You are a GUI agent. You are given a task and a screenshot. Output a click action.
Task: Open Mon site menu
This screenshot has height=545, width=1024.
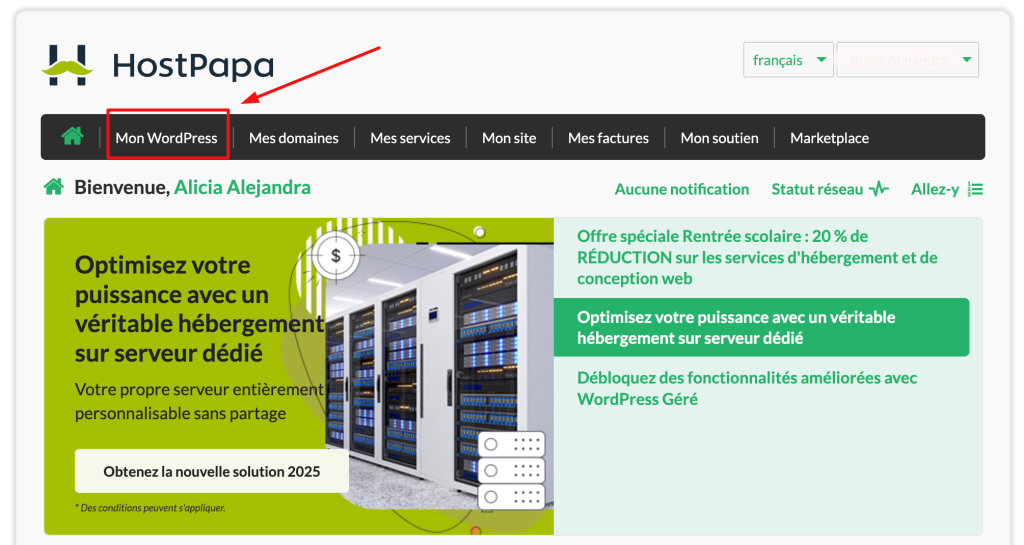(509, 138)
